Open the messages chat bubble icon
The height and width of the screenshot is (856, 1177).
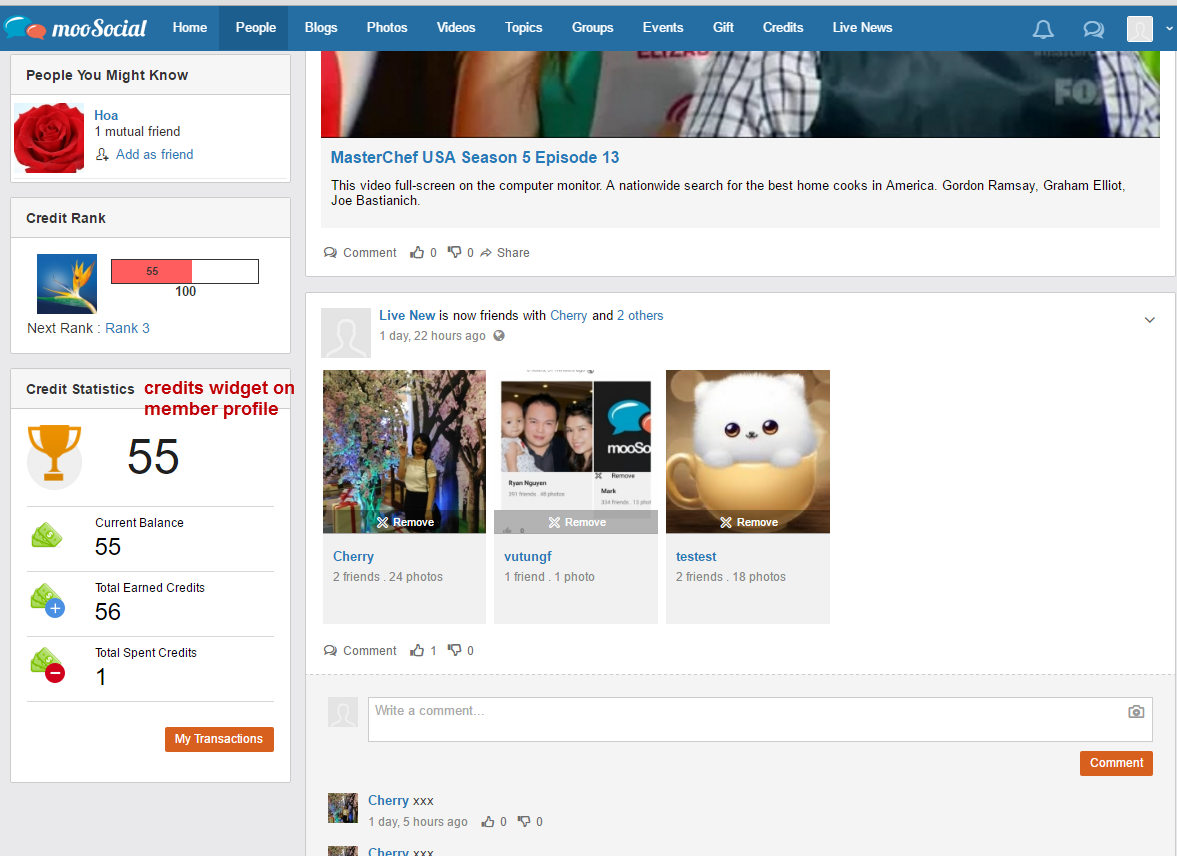pos(1094,29)
